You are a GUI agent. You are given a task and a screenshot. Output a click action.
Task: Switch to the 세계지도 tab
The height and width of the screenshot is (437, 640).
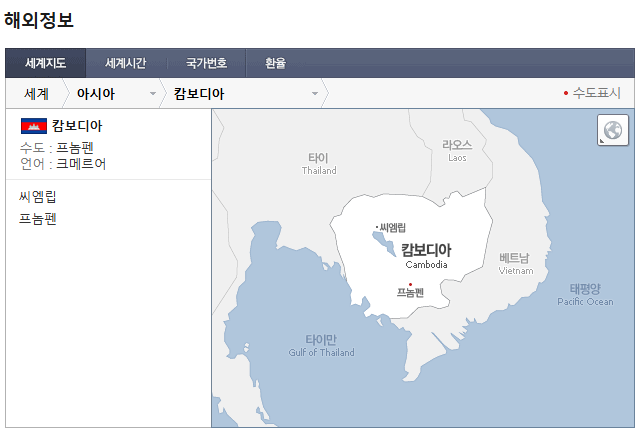(45, 63)
